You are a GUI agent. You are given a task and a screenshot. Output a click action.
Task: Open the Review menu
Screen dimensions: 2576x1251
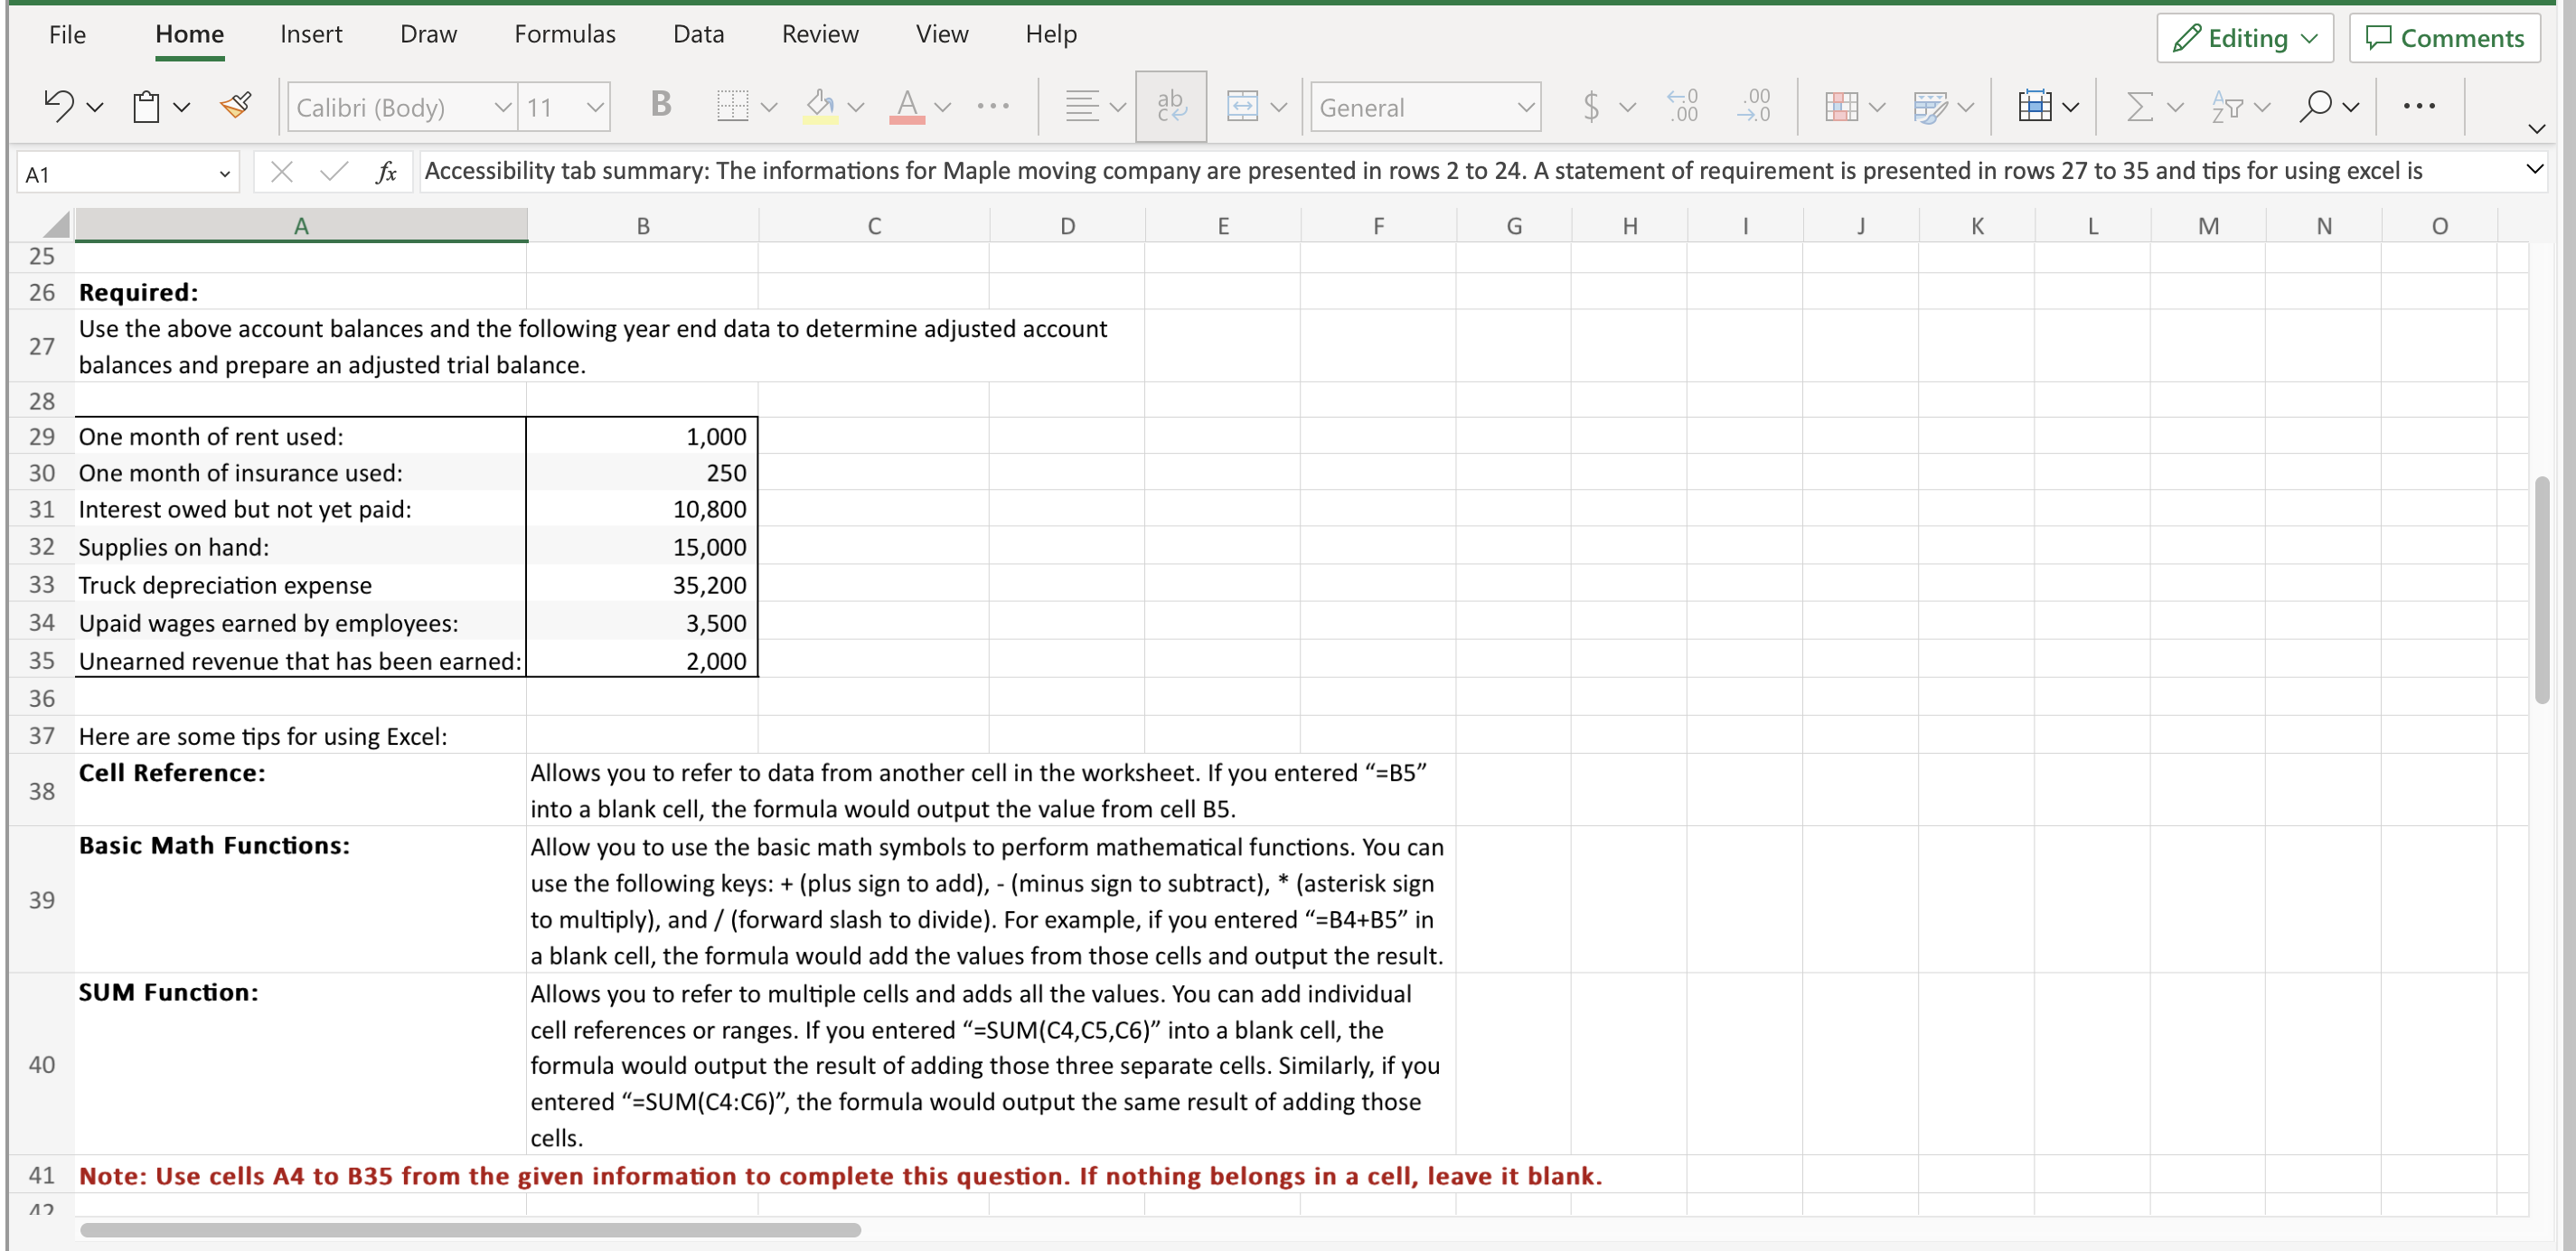(820, 33)
